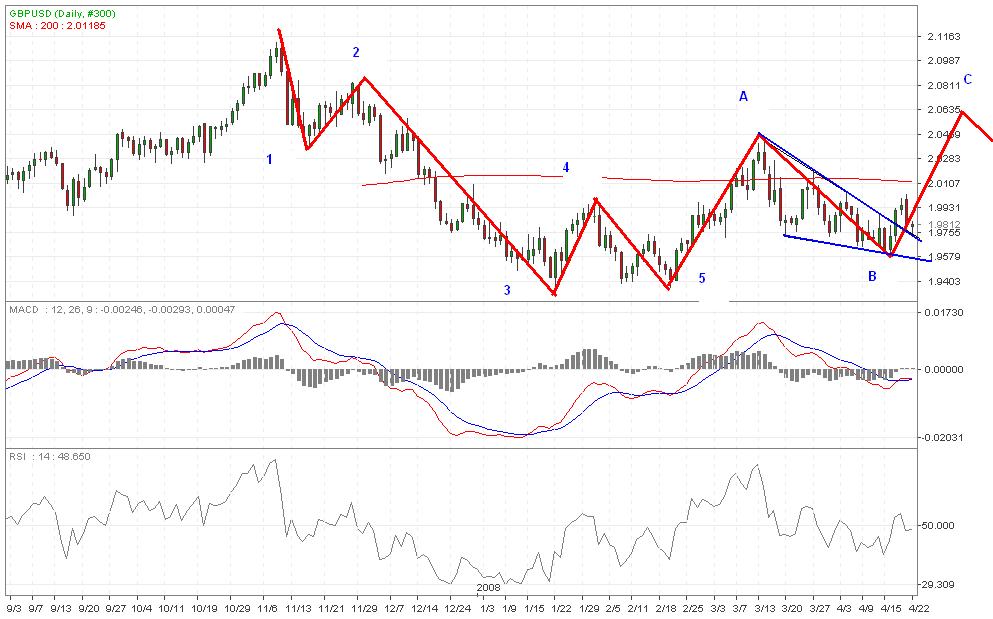Click the 12/14 date on the time axis

pos(426,608)
